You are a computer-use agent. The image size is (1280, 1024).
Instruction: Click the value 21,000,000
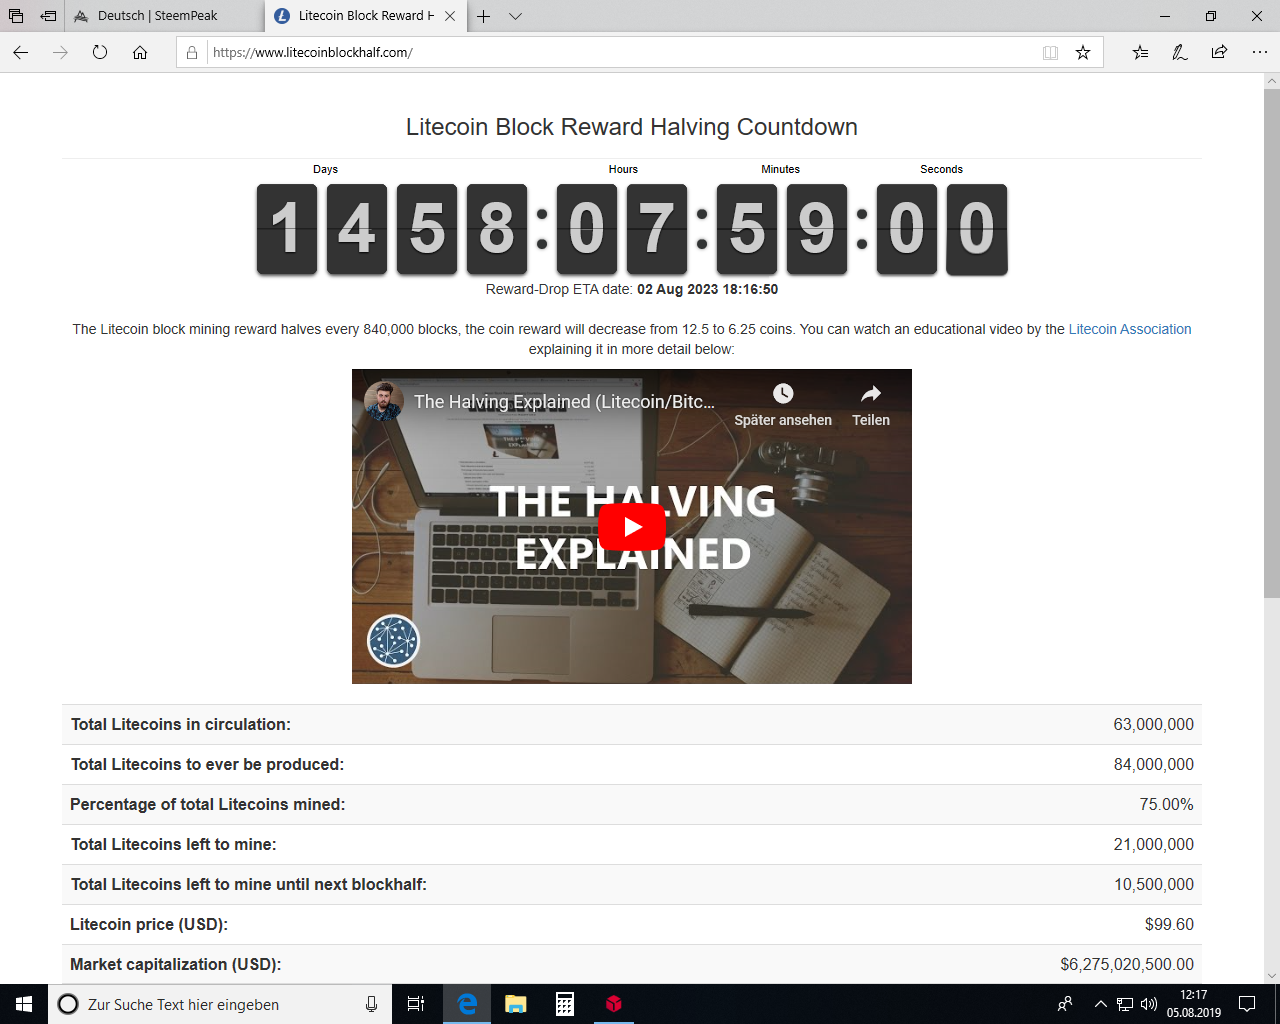pyautogui.click(x=1153, y=844)
